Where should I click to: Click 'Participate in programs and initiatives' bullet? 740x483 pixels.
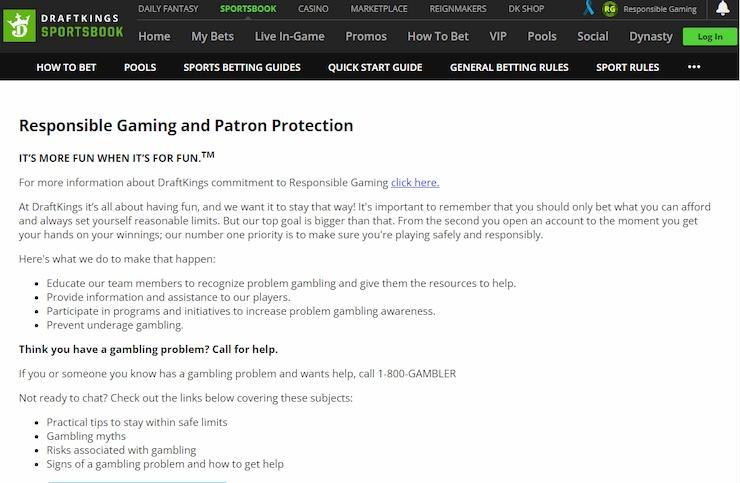point(241,311)
